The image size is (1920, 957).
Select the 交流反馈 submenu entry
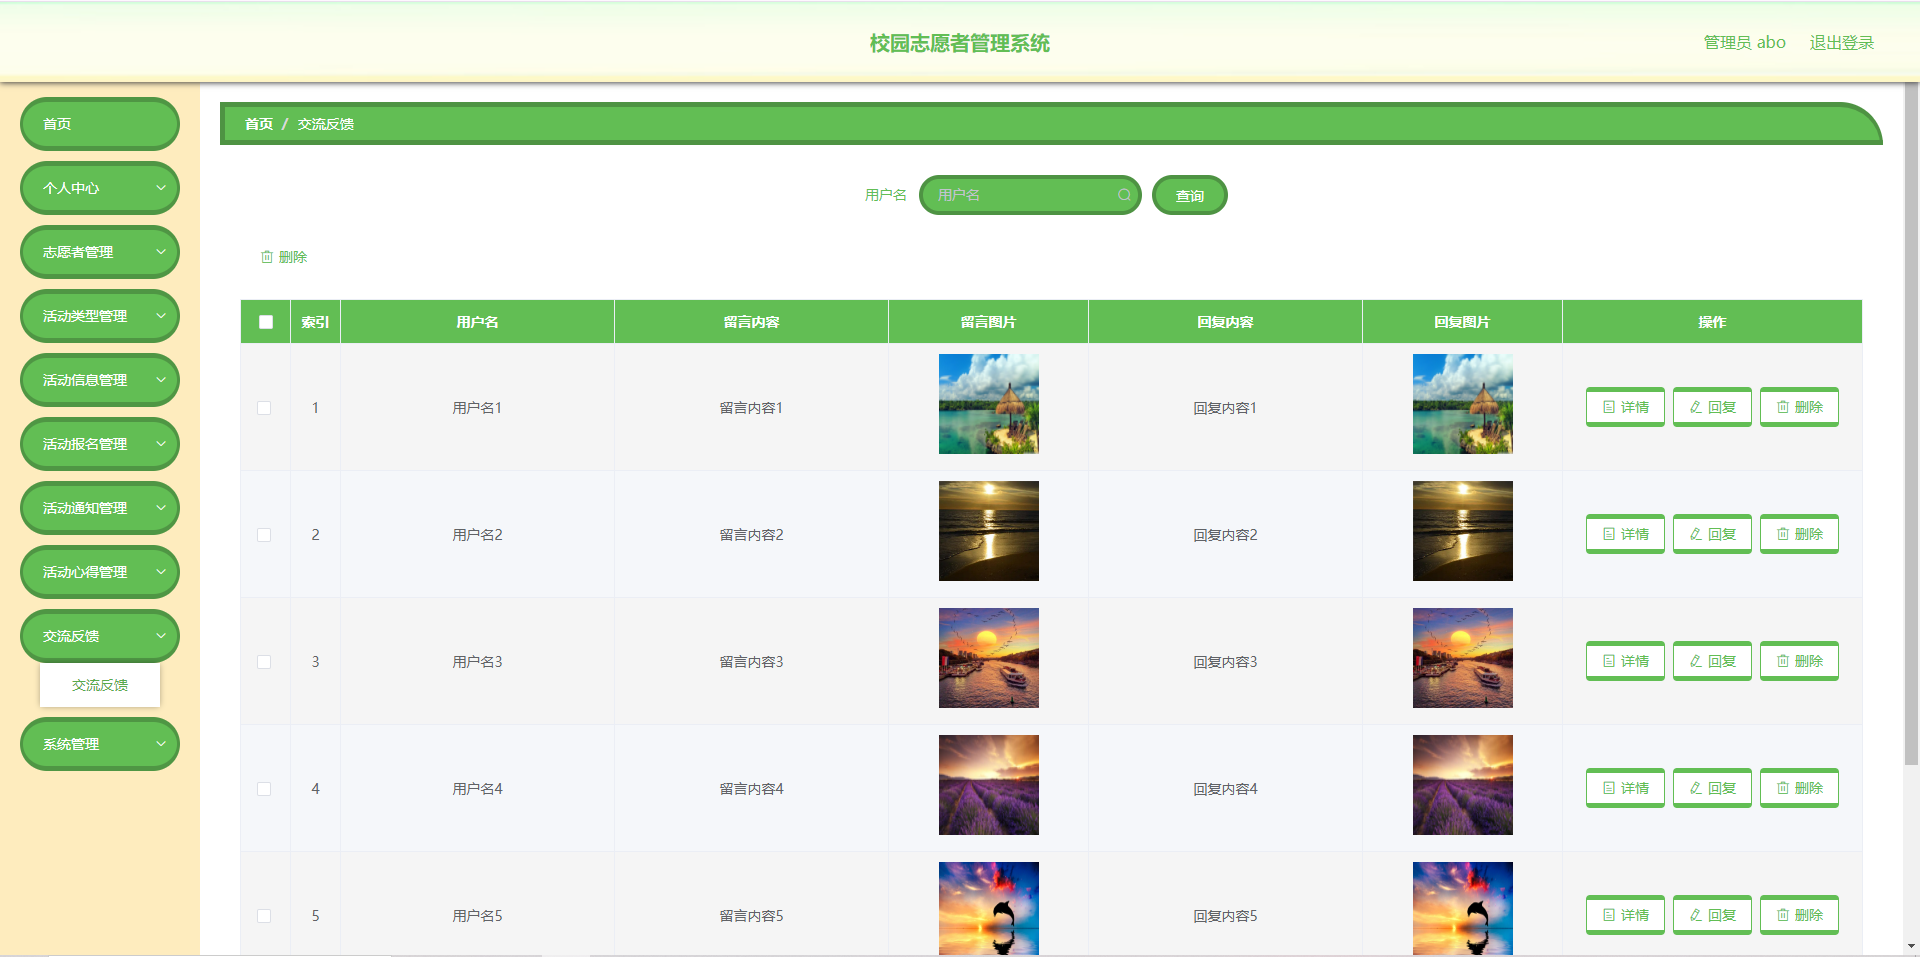coord(99,685)
